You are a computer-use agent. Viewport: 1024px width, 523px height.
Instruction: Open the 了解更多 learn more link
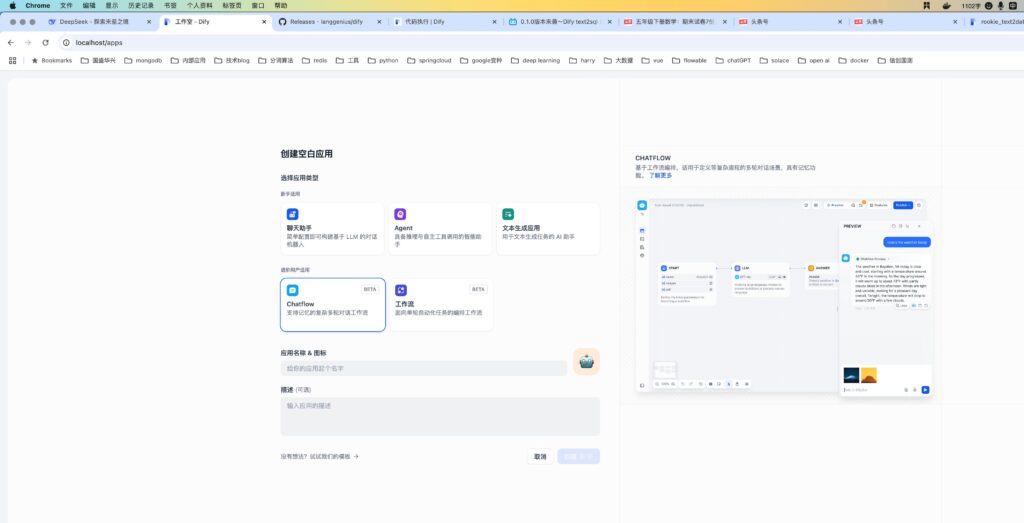point(660,175)
